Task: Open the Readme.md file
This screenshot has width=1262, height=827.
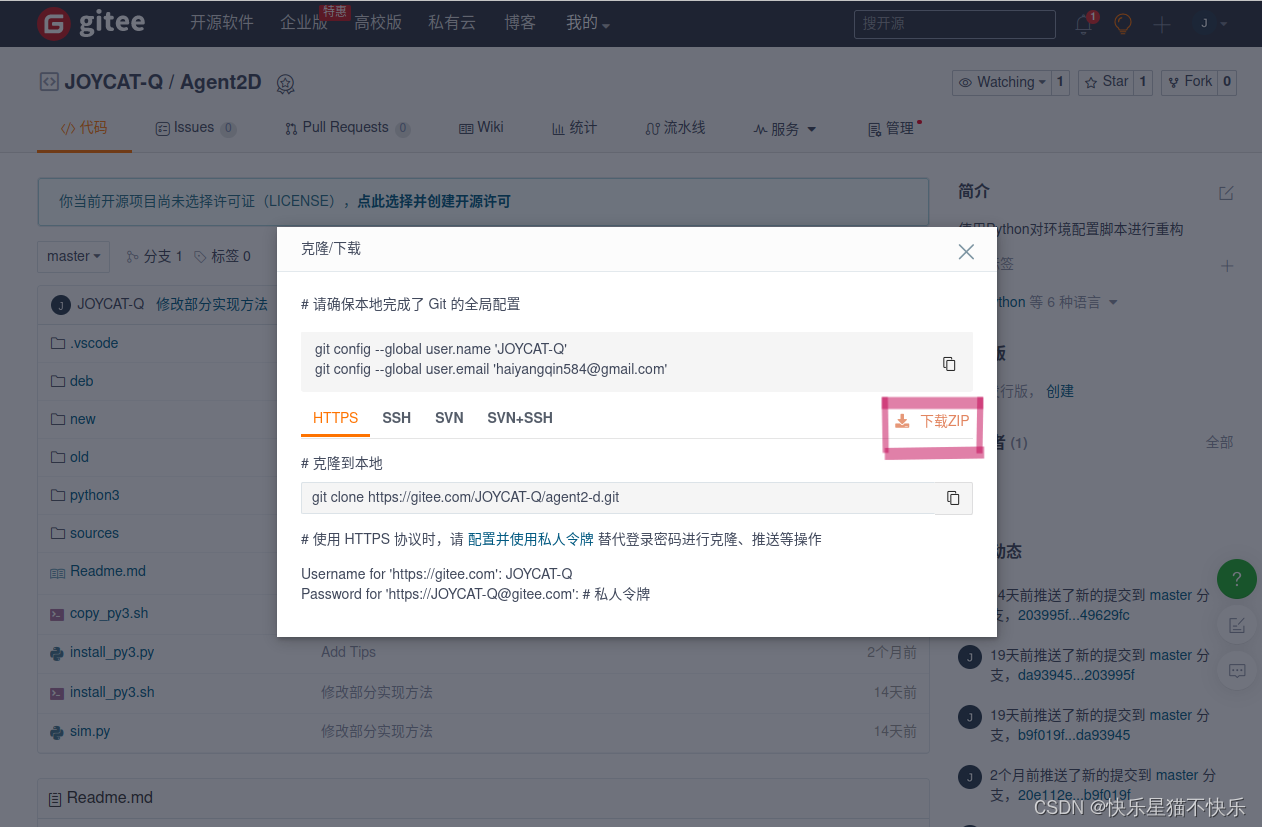Action: (x=108, y=571)
